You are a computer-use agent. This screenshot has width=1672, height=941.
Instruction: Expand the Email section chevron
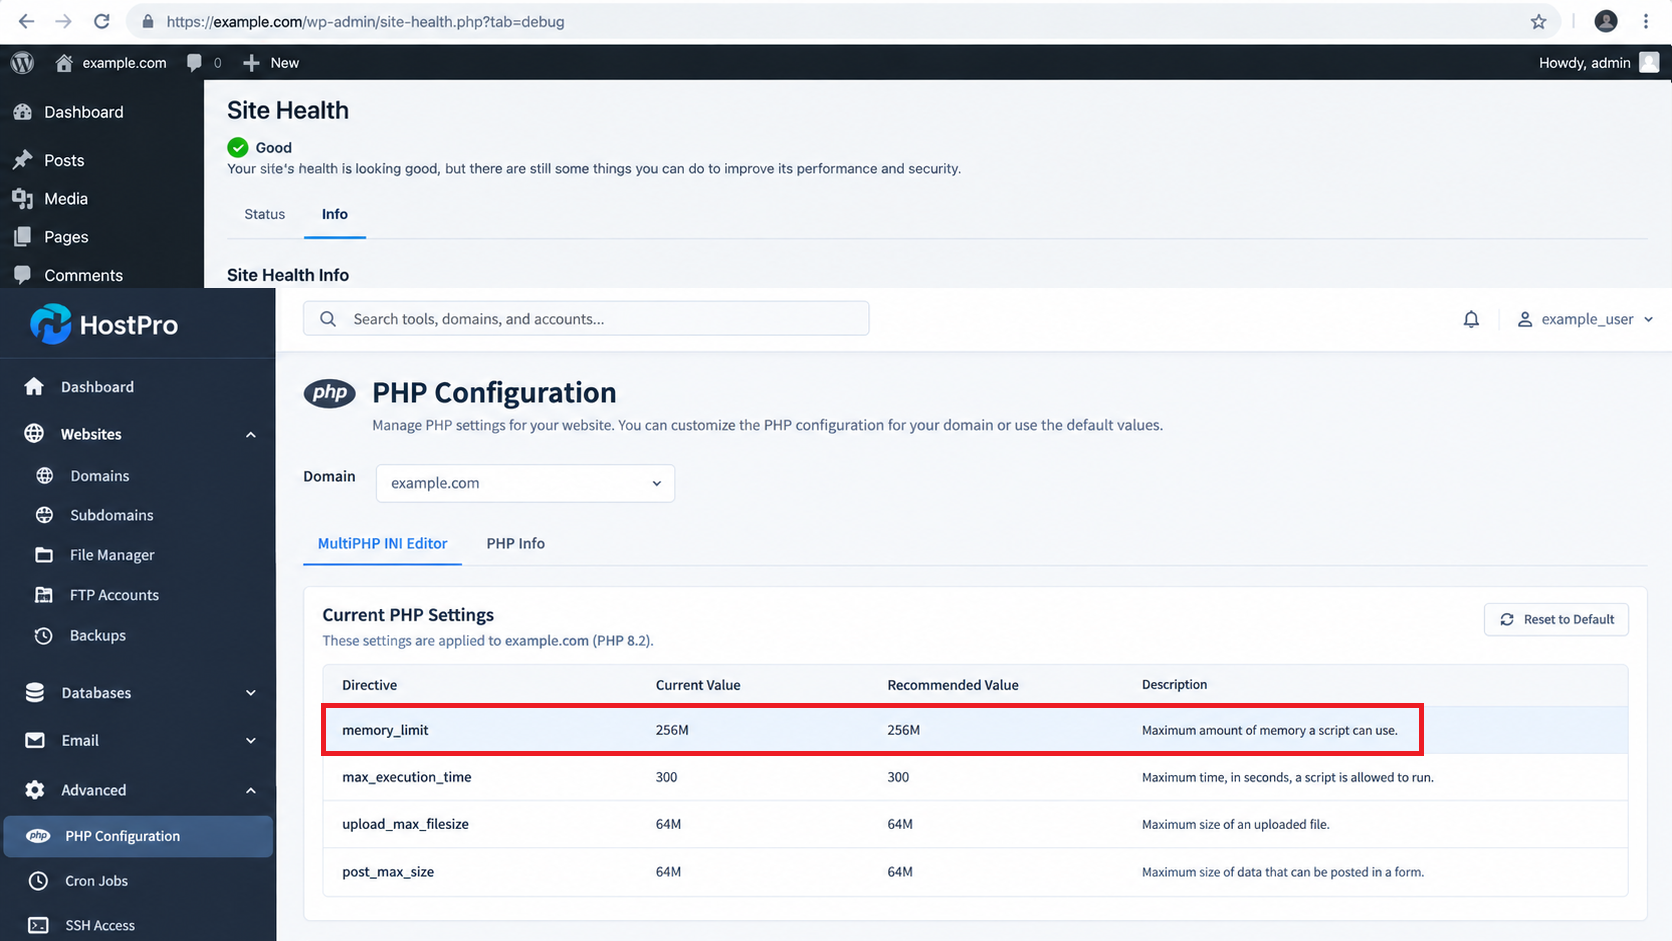coord(251,741)
